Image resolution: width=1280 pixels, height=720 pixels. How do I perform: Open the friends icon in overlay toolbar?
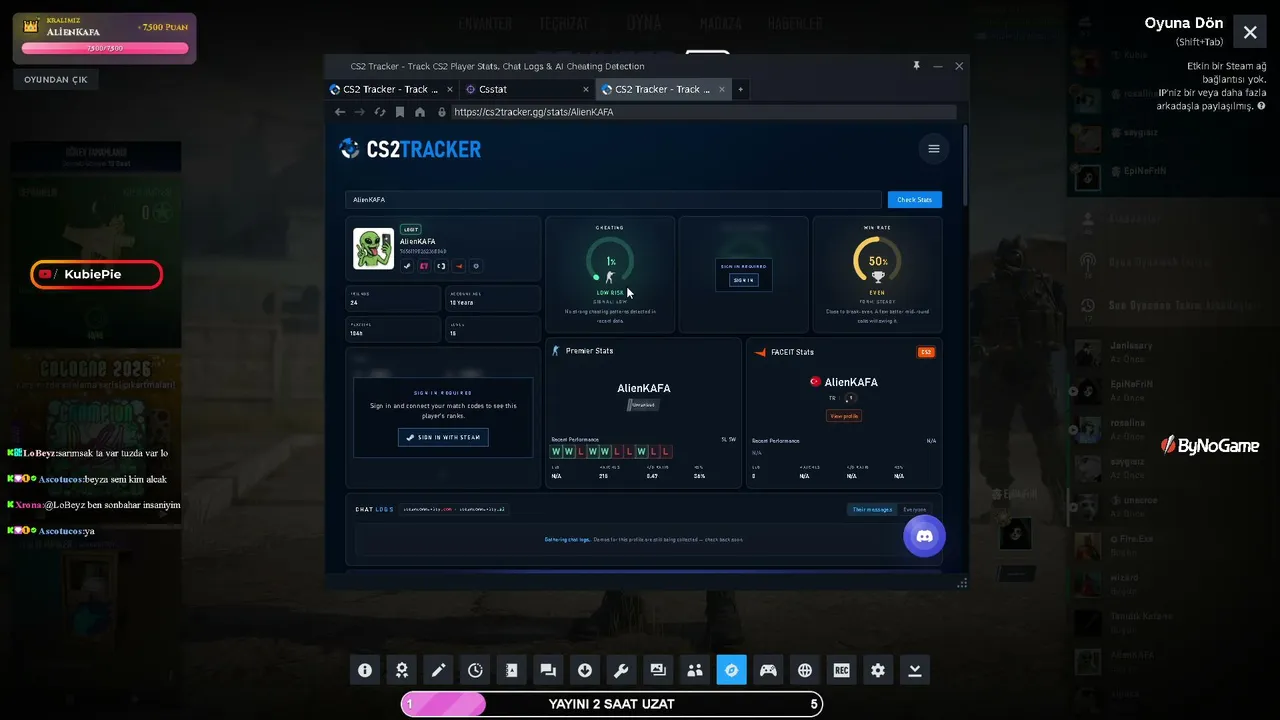(695, 670)
